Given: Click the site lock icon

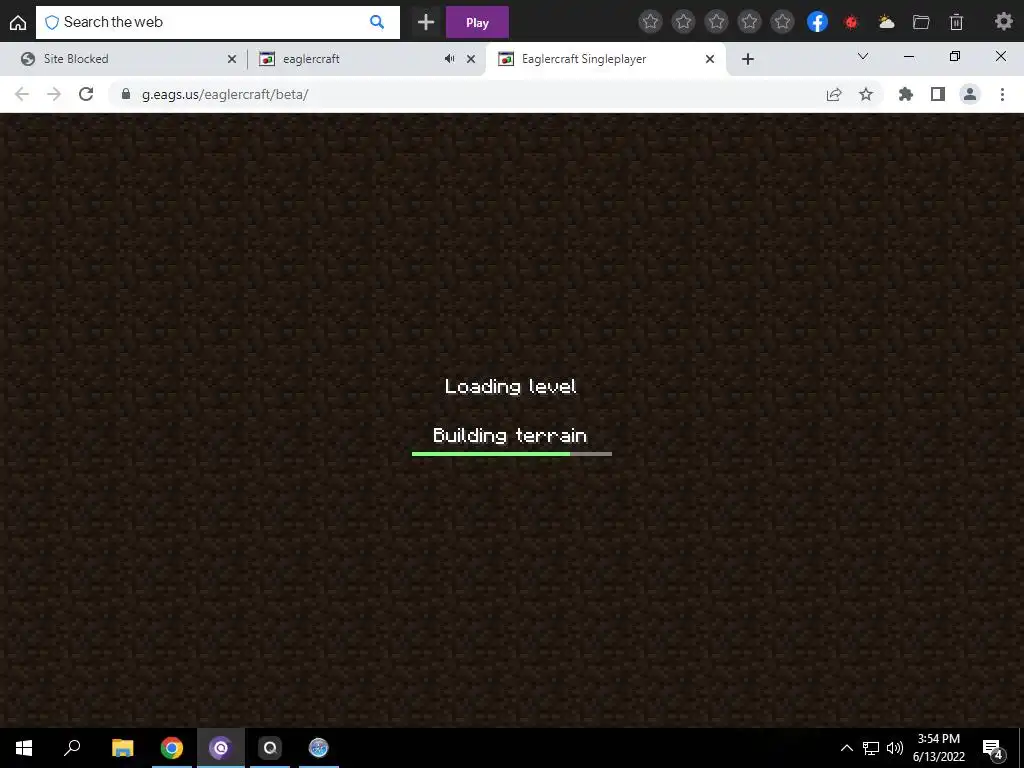Looking at the screenshot, I should click(x=126, y=94).
